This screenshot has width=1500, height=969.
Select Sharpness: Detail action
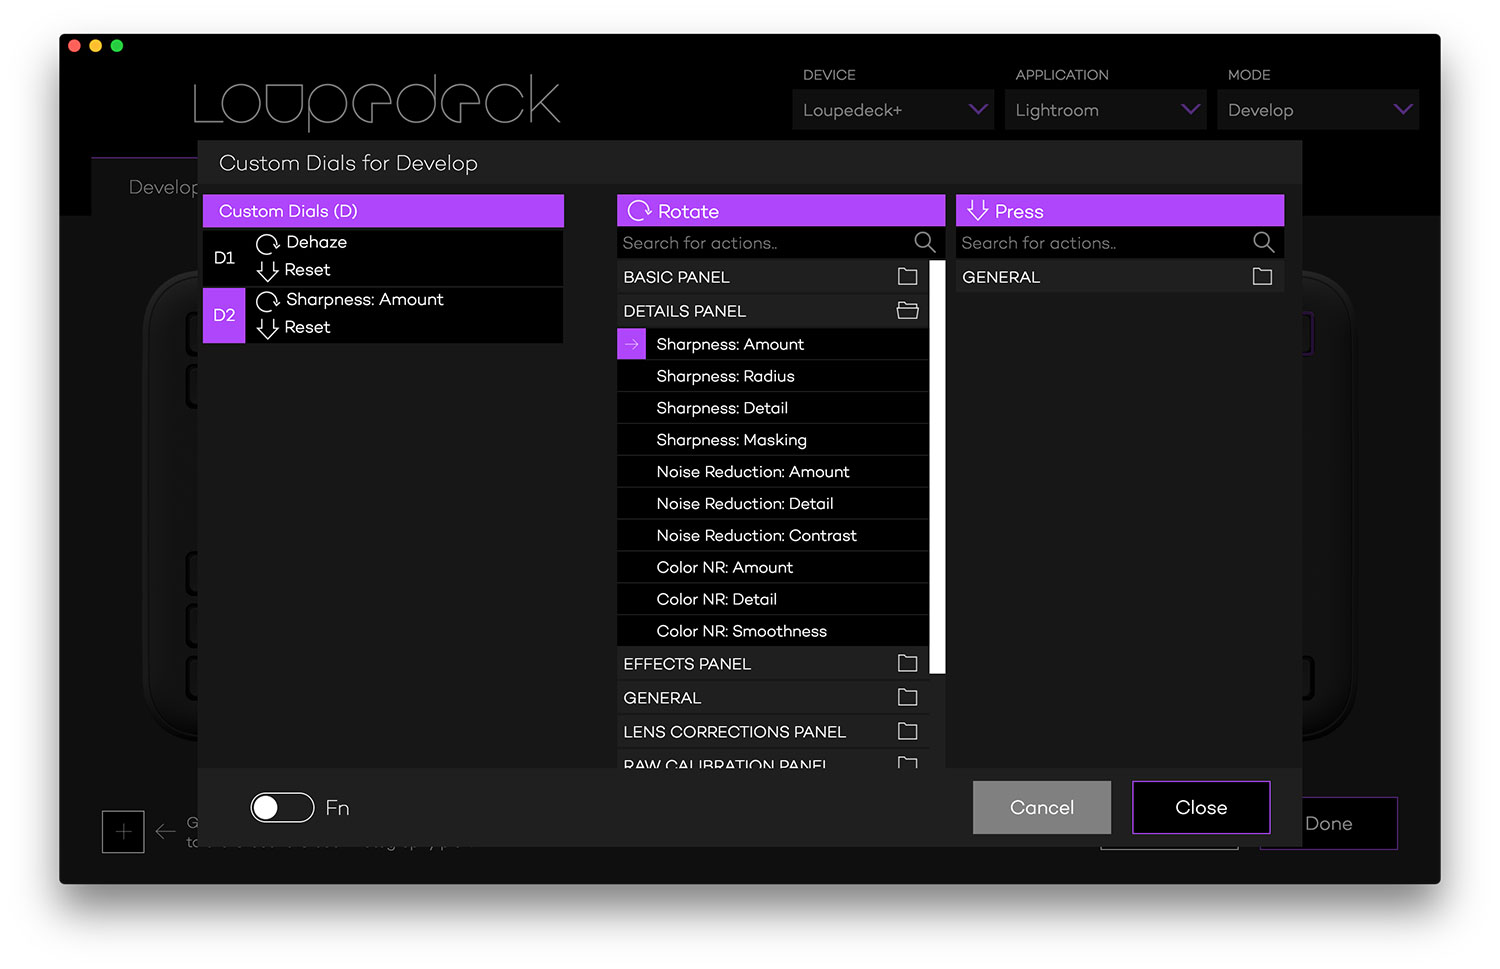pos(773,408)
